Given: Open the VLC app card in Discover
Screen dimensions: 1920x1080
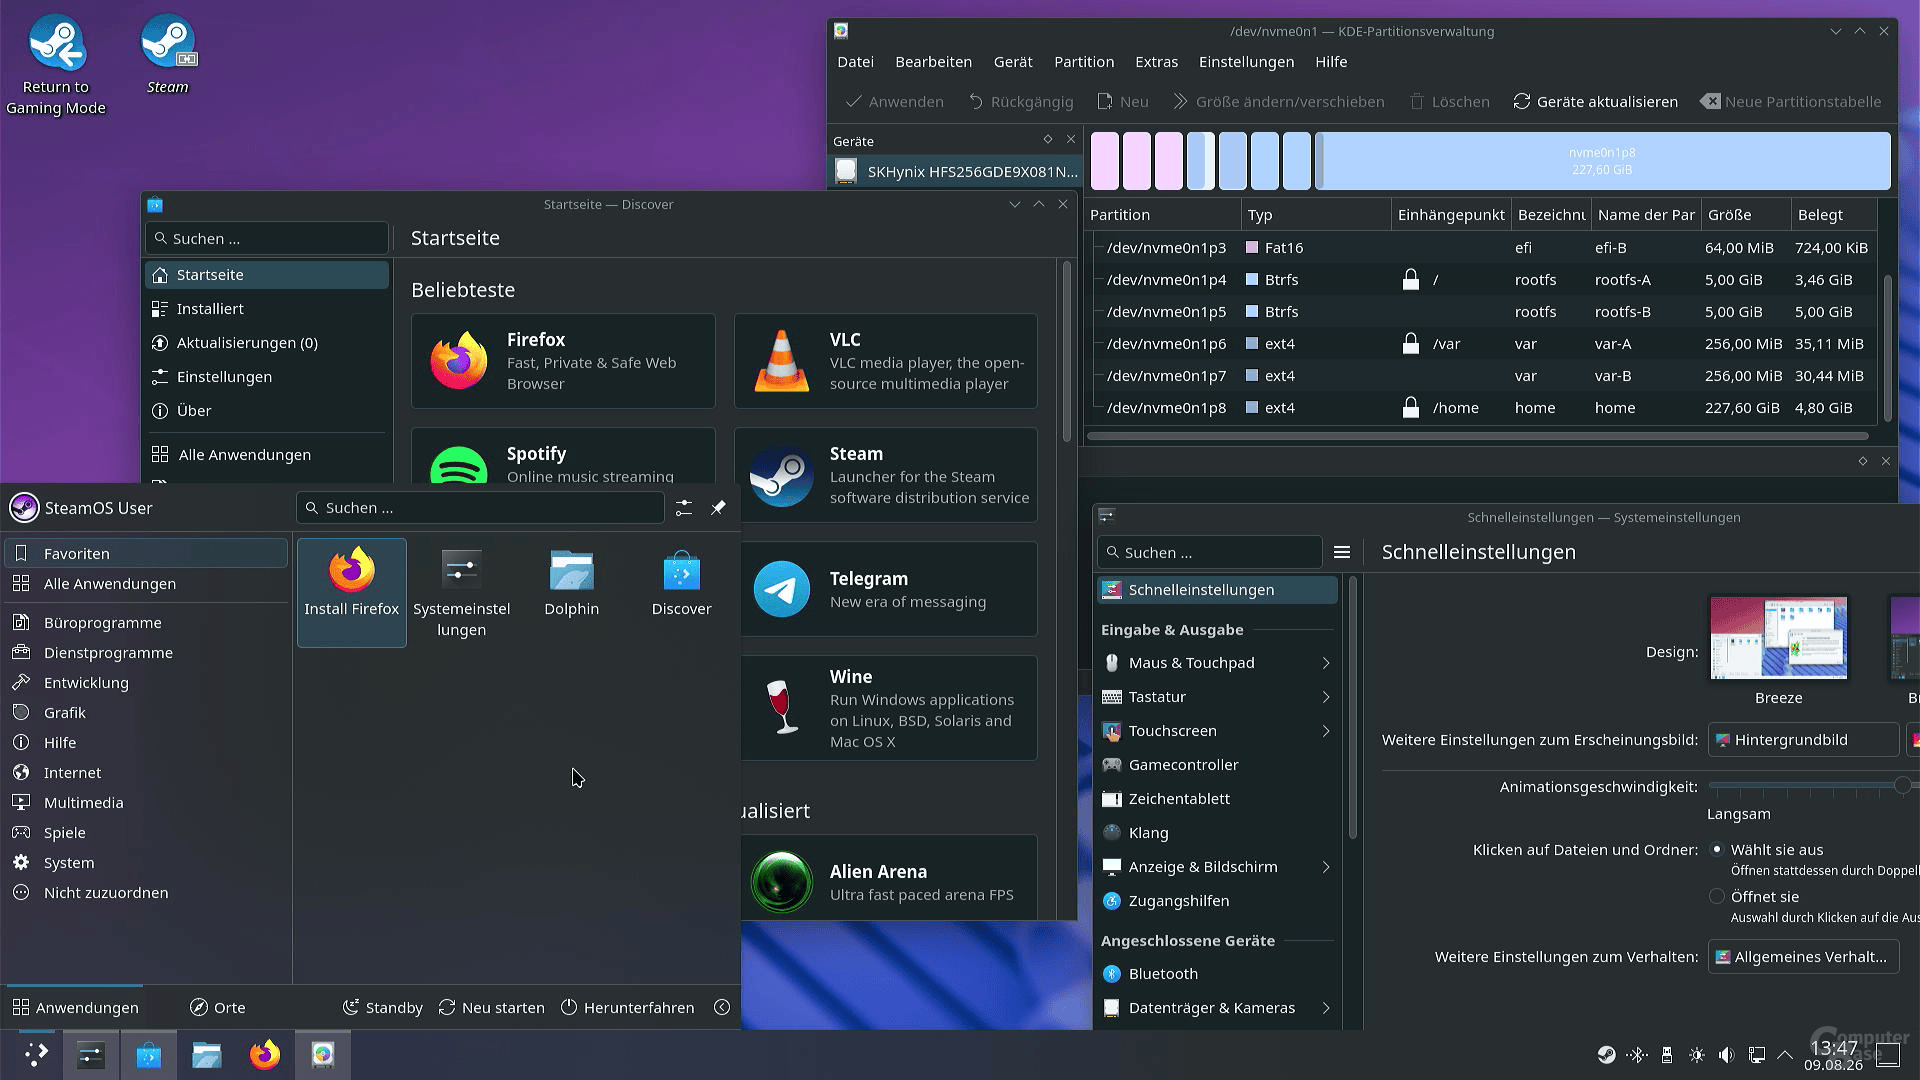Looking at the screenshot, I should pos(886,361).
